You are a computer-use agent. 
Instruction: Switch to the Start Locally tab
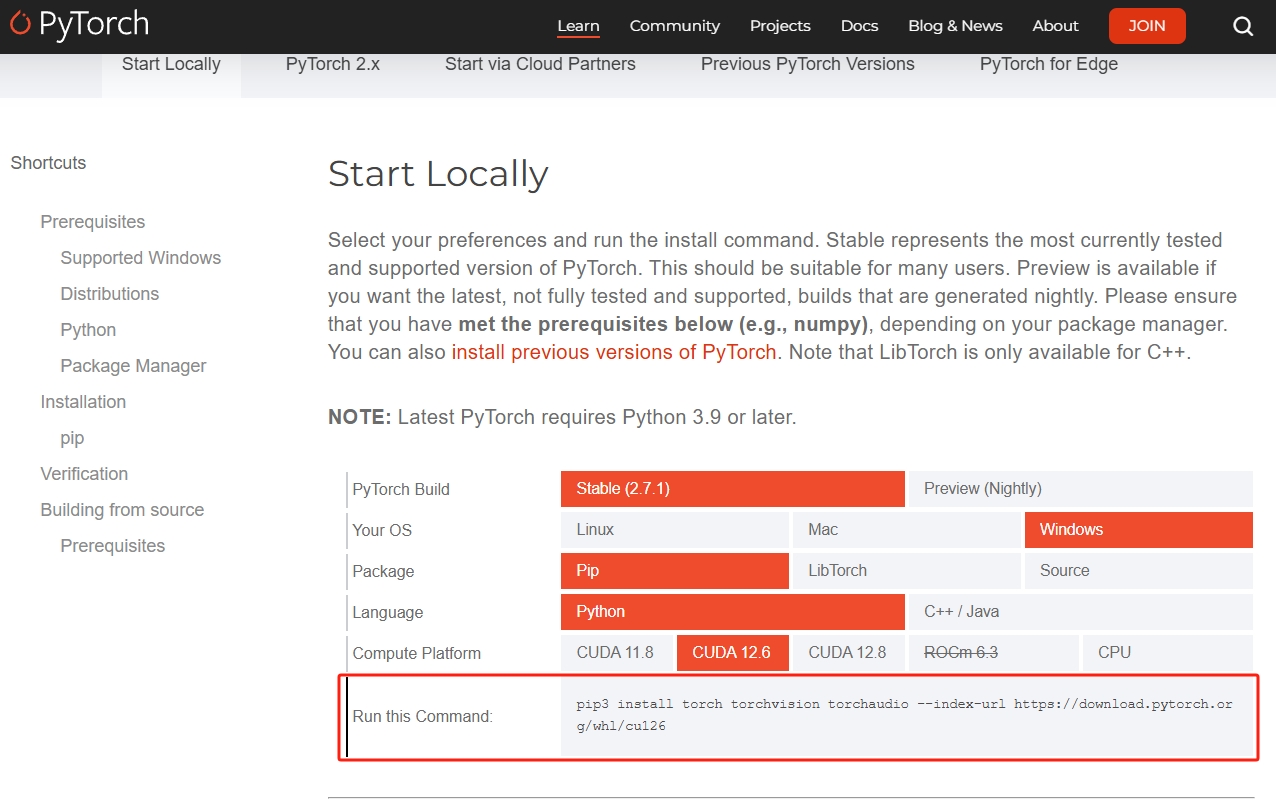(171, 64)
